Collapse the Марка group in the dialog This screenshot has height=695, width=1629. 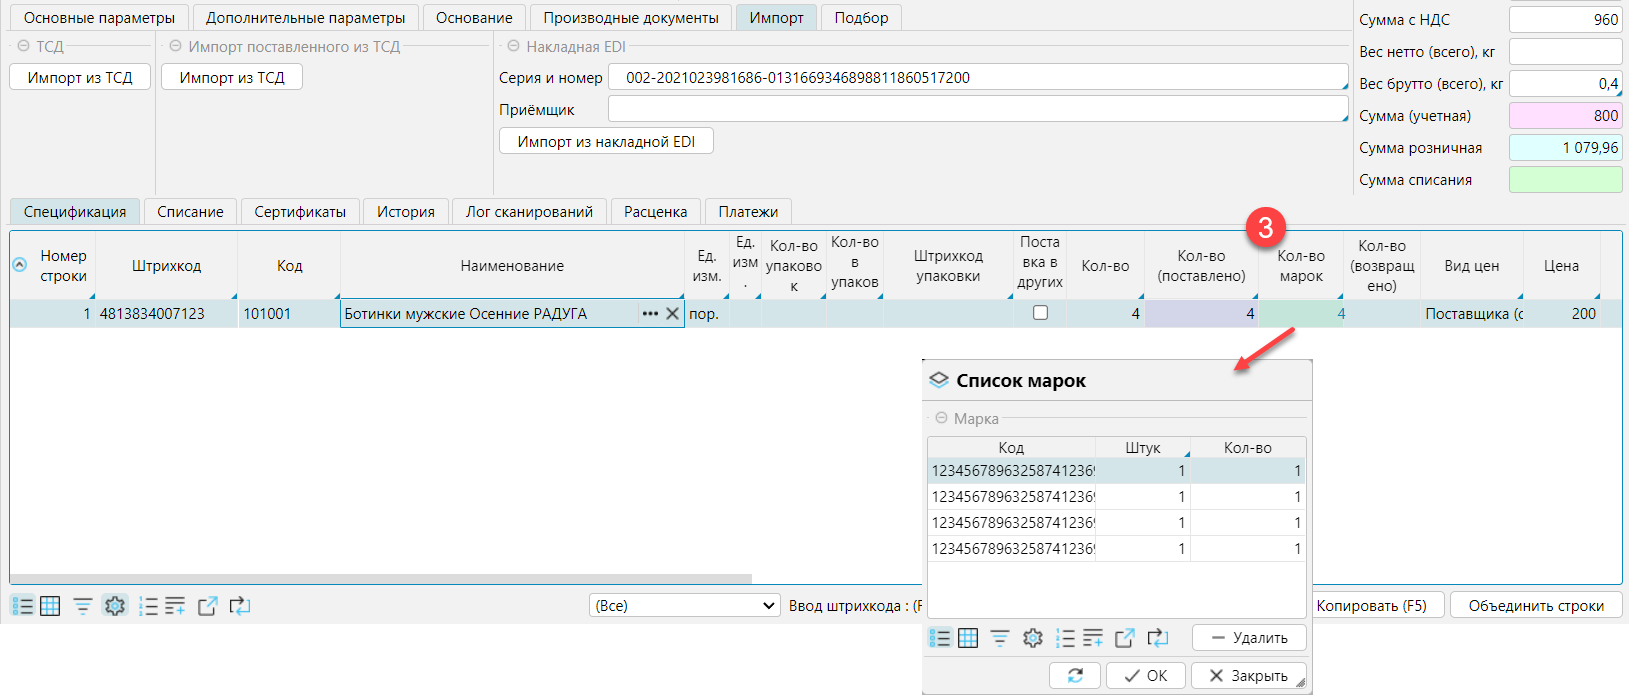pyautogui.click(x=941, y=418)
